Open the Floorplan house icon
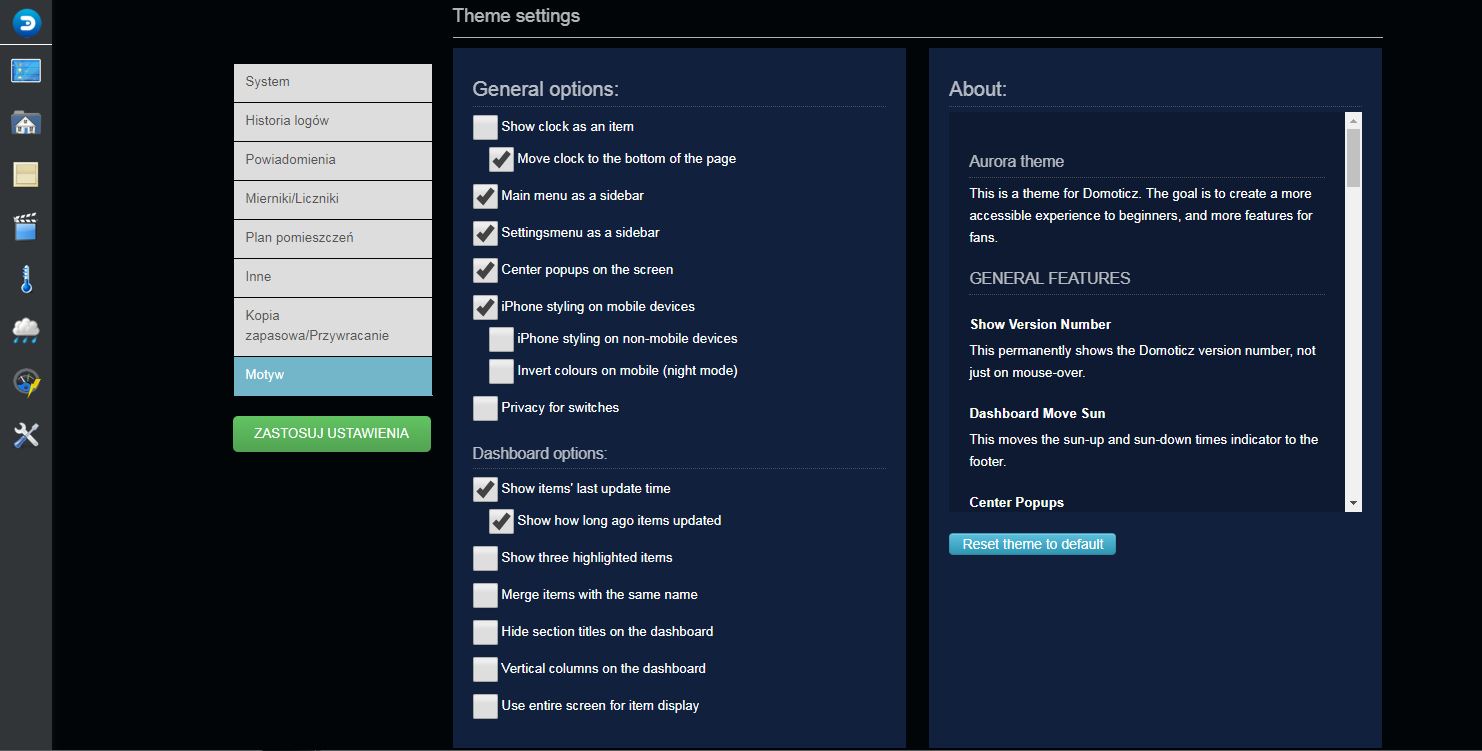This screenshot has width=1482, height=751. coord(26,123)
